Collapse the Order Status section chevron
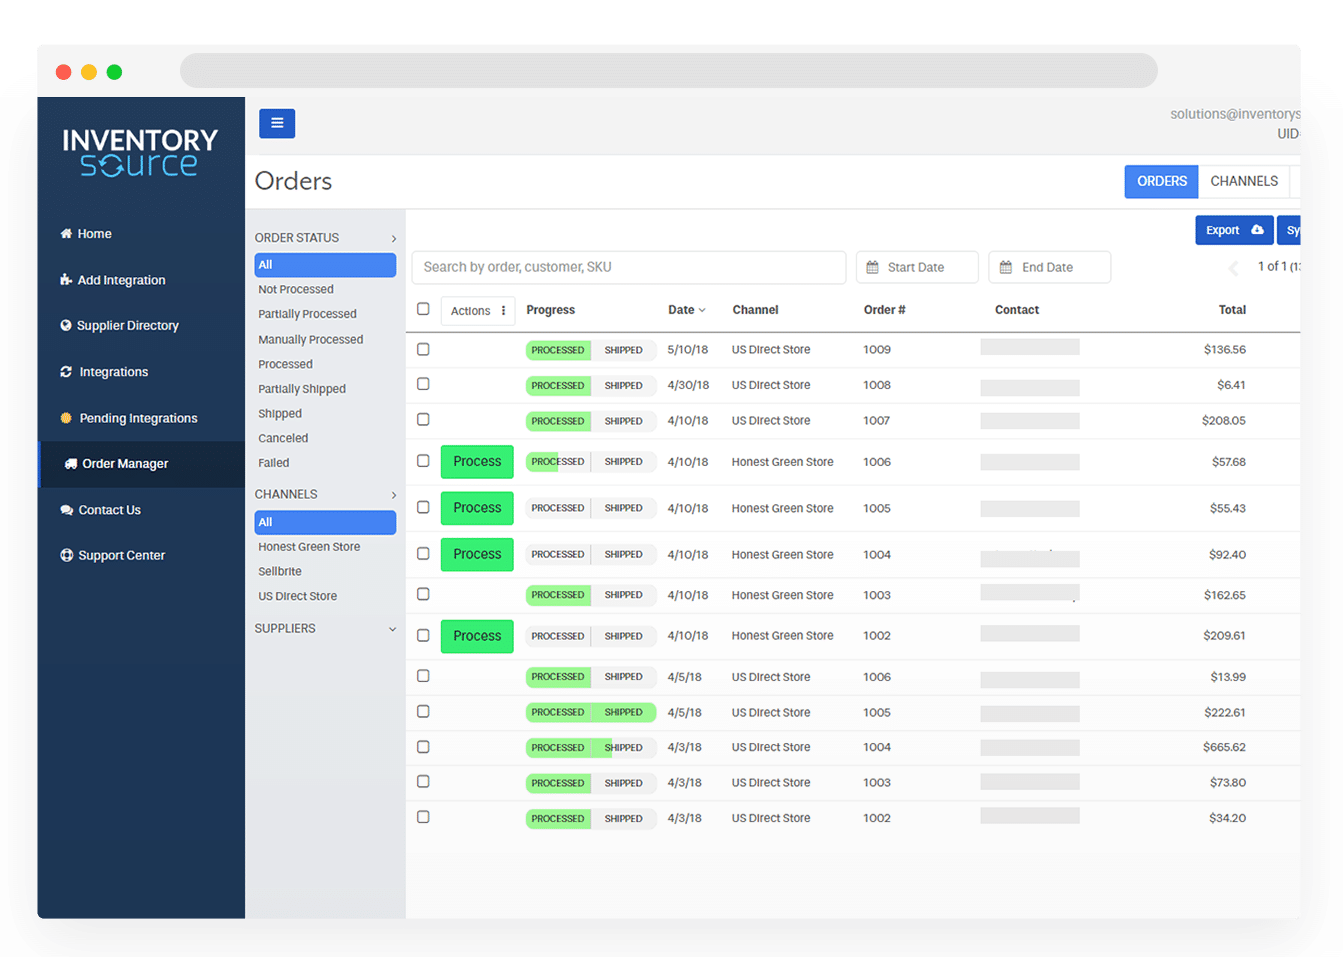Screen dimensions: 1343x957 (394, 238)
